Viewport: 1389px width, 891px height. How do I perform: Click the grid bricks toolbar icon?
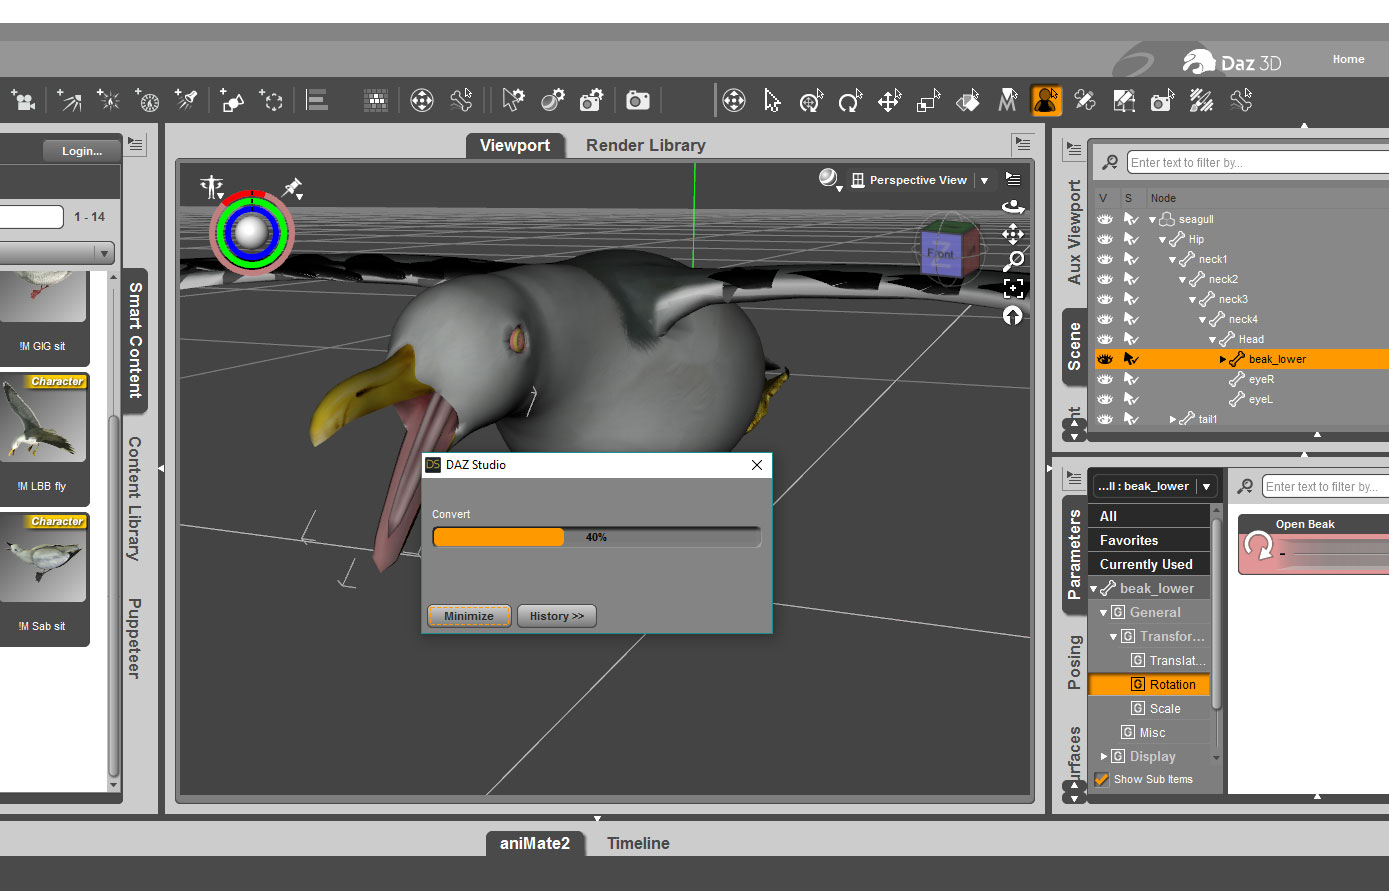tap(376, 100)
